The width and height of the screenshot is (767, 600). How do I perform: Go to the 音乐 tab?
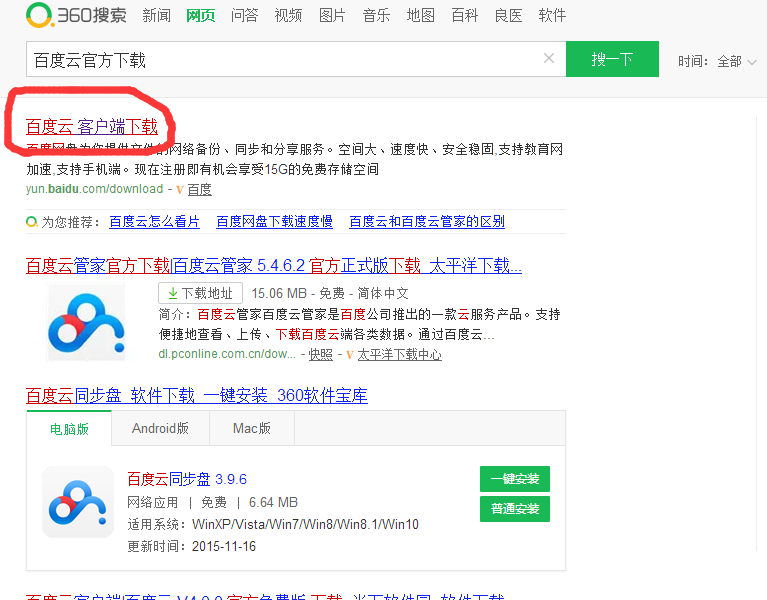(x=376, y=16)
